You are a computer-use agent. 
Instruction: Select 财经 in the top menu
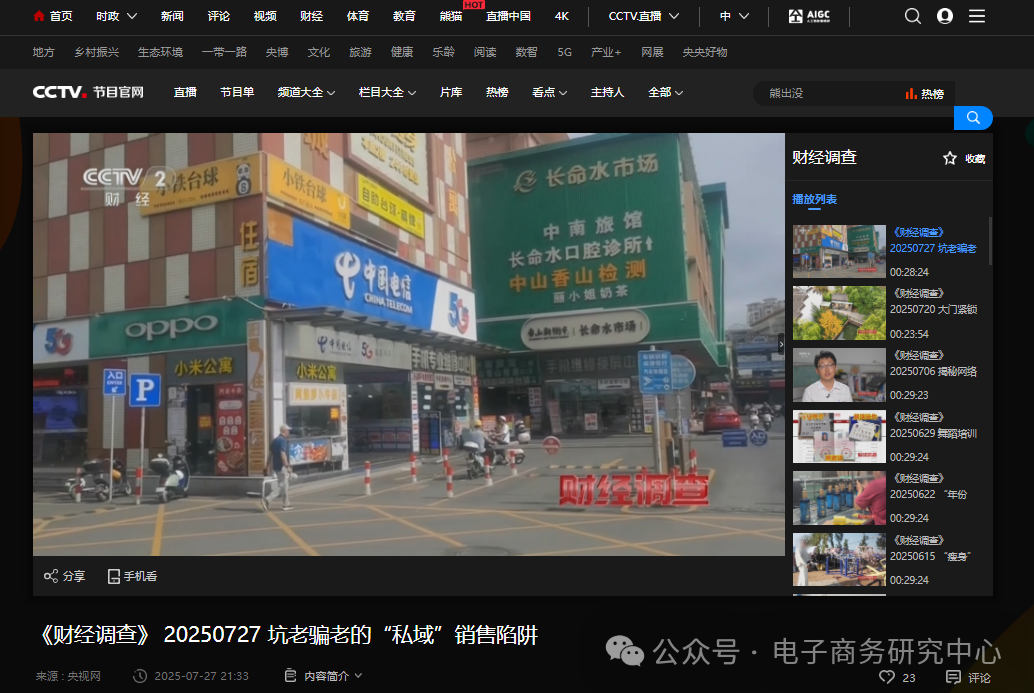pyautogui.click(x=314, y=15)
